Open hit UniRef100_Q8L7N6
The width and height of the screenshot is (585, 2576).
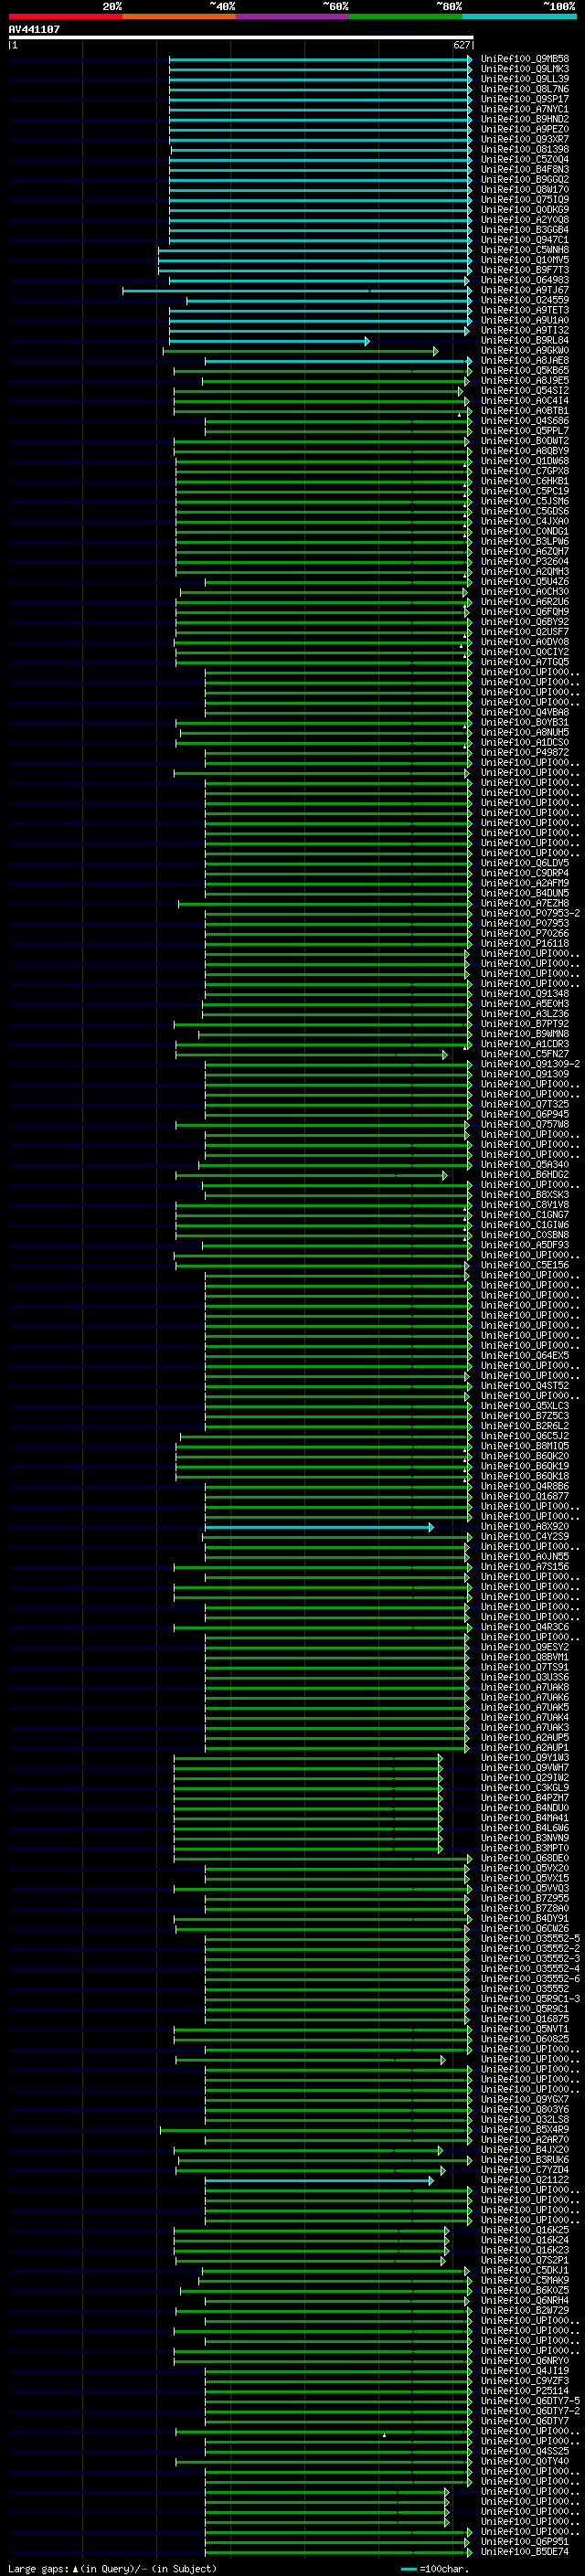(524, 89)
